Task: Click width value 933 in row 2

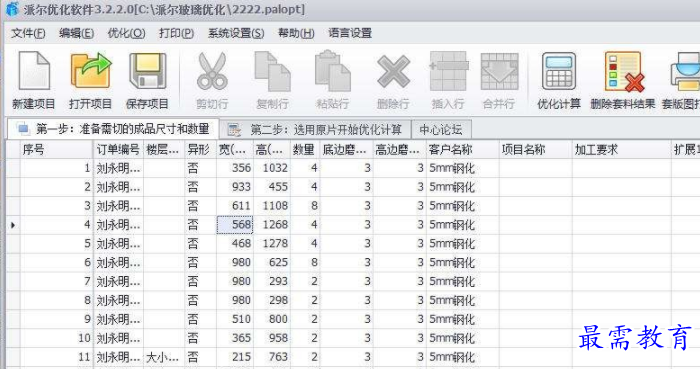Action: tap(241, 187)
